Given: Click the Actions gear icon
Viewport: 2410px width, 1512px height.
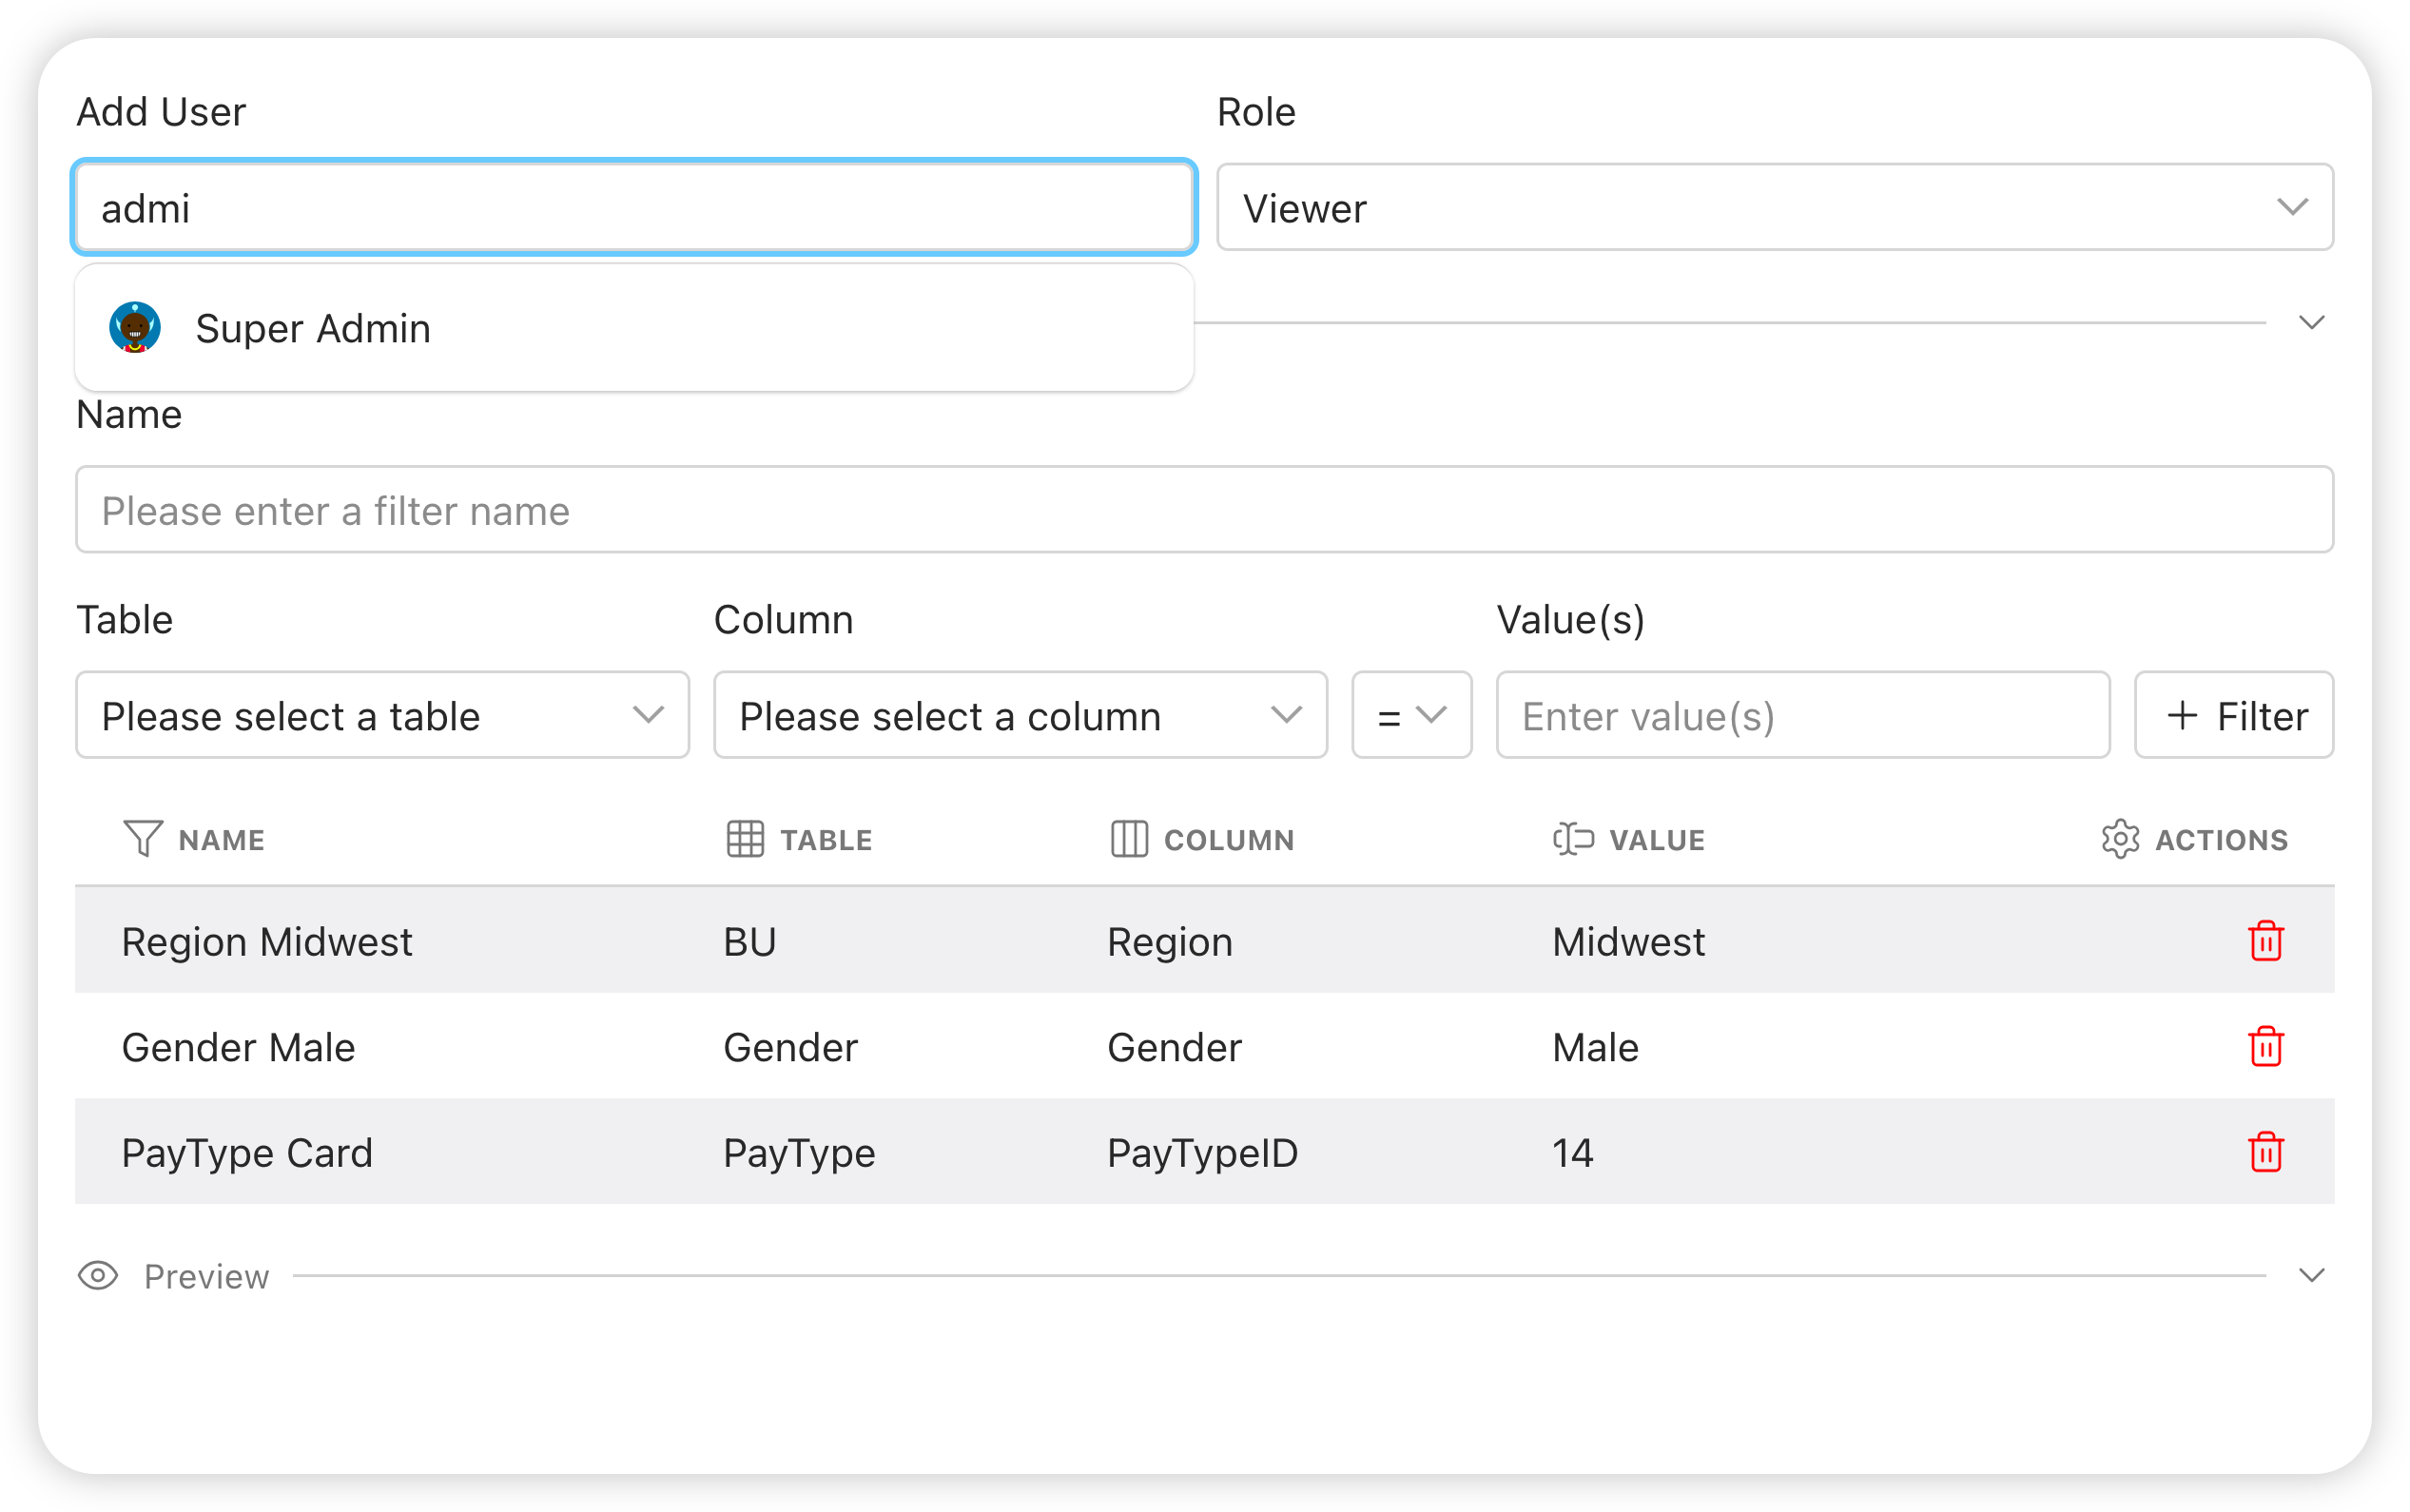Looking at the screenshot, I should [2120, 839].
